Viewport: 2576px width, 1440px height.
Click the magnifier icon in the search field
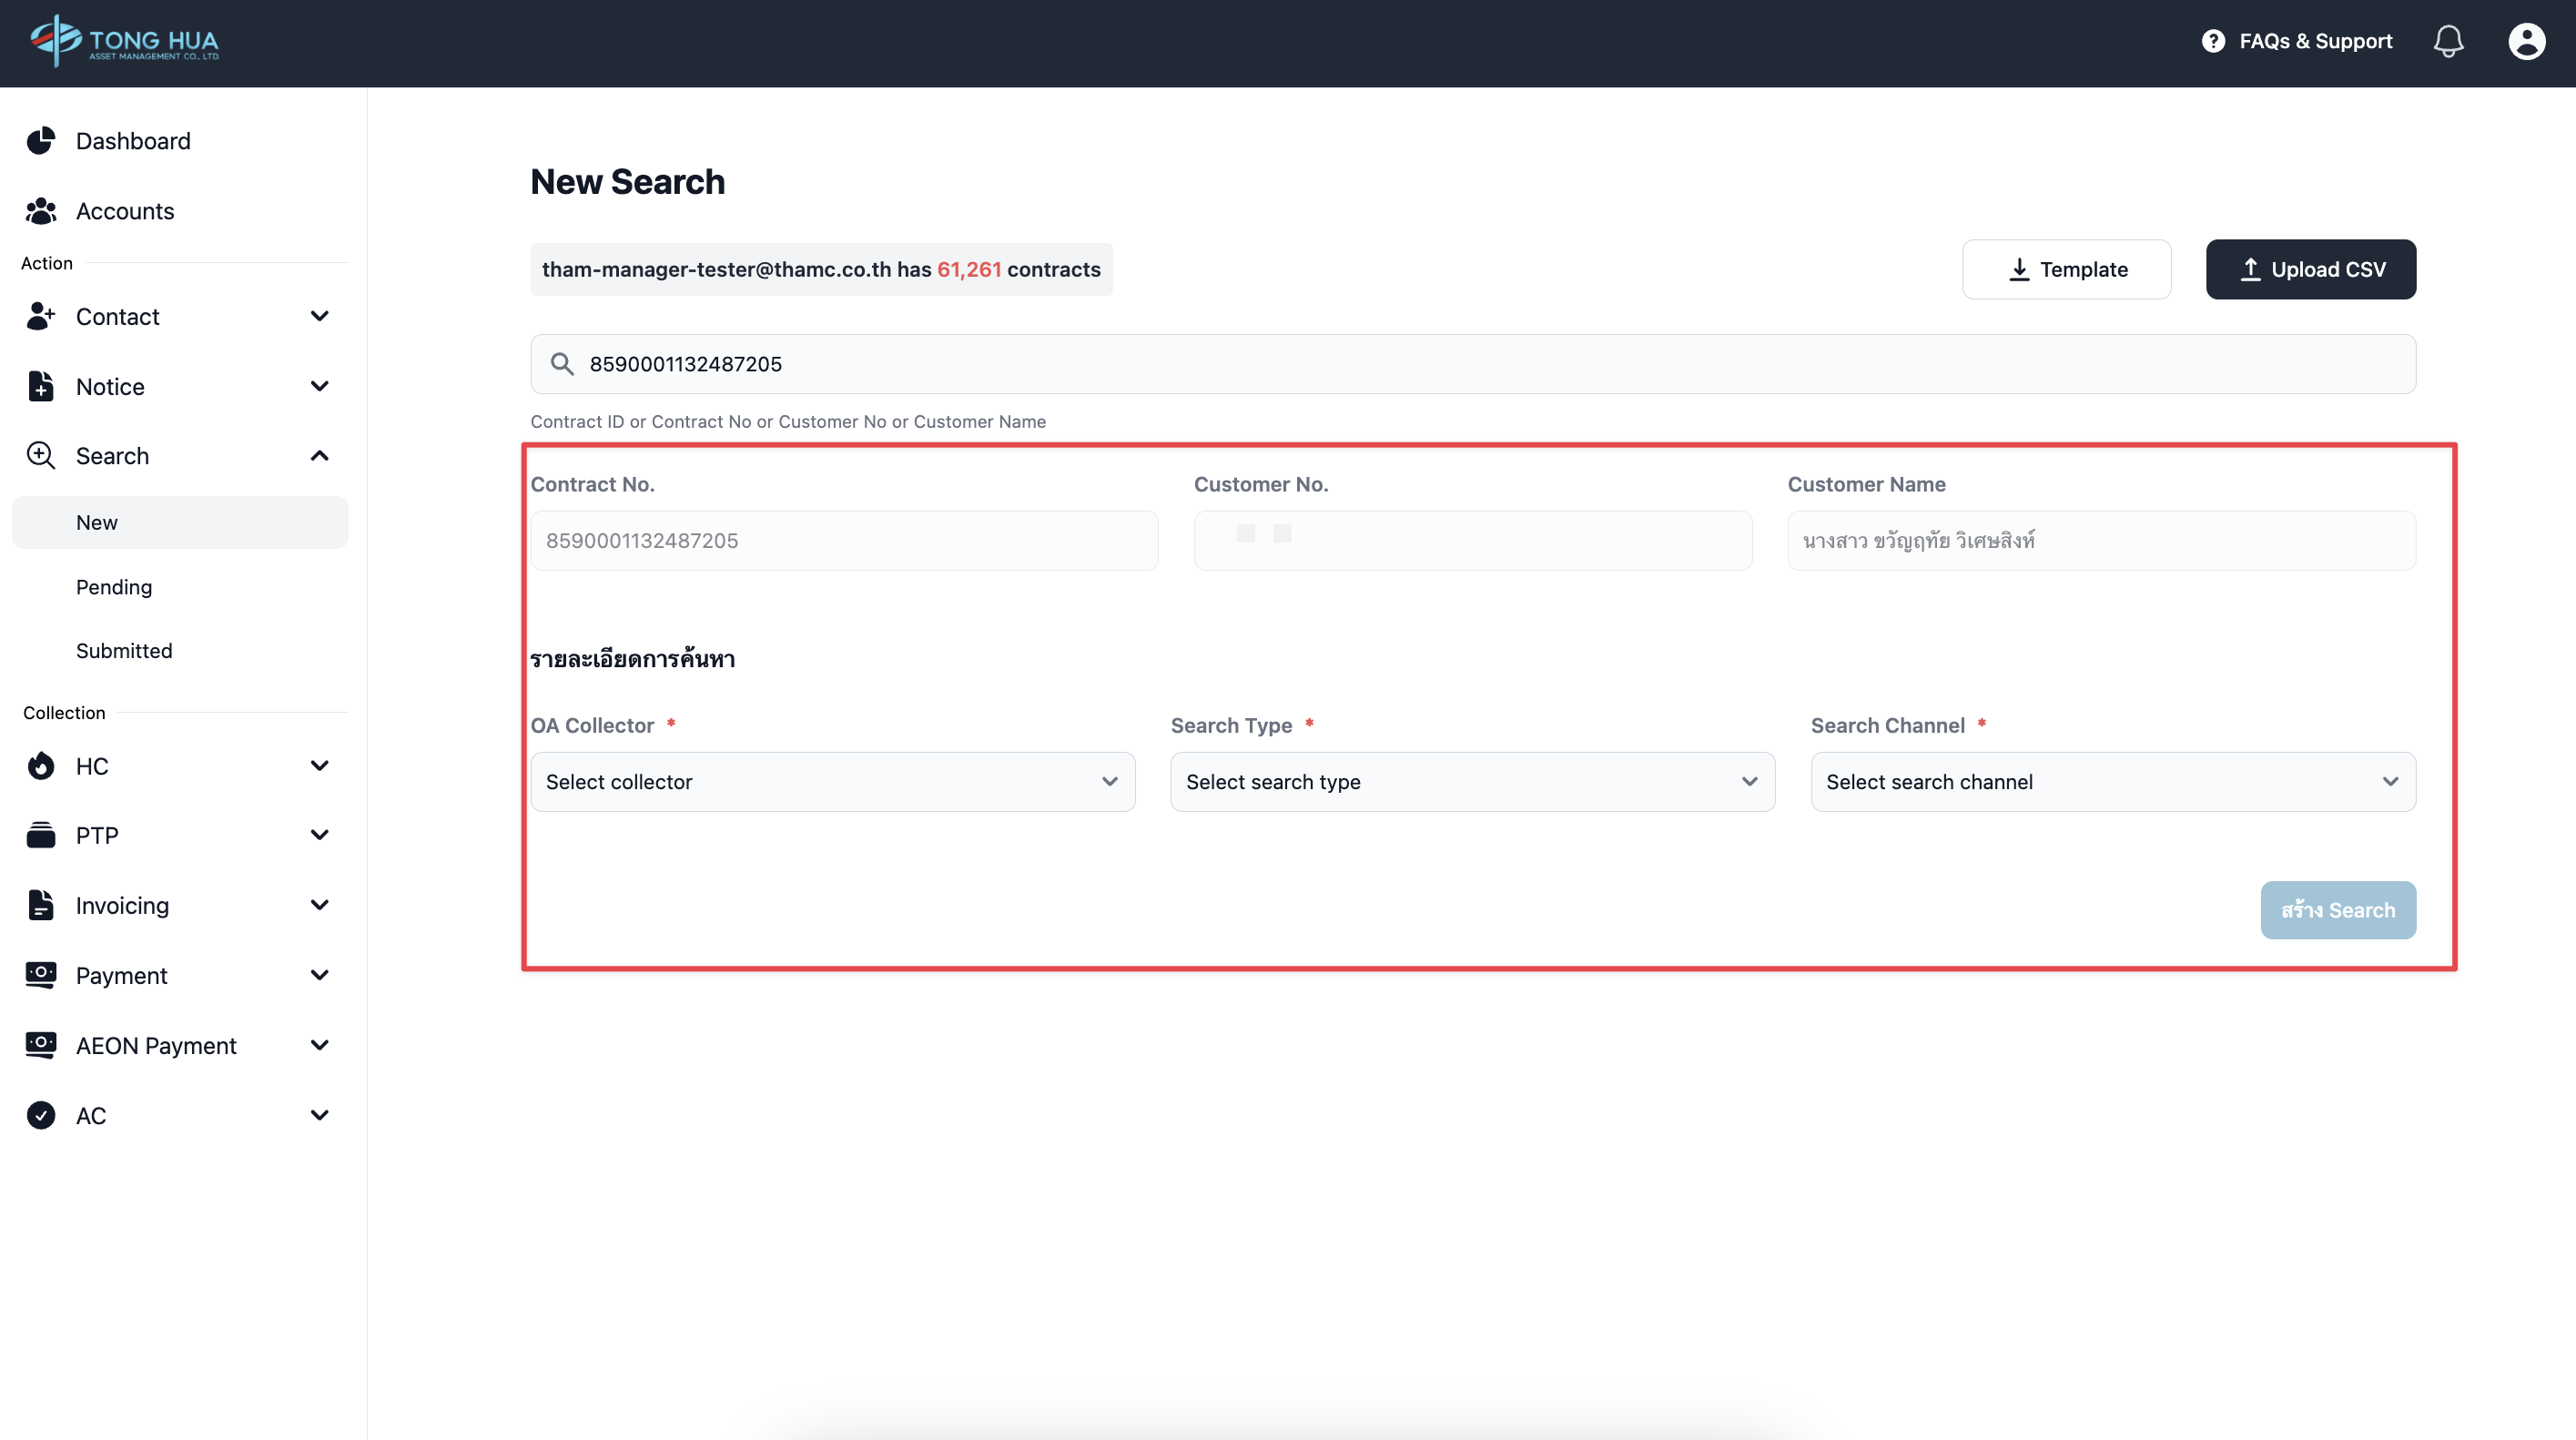(562, 364)
